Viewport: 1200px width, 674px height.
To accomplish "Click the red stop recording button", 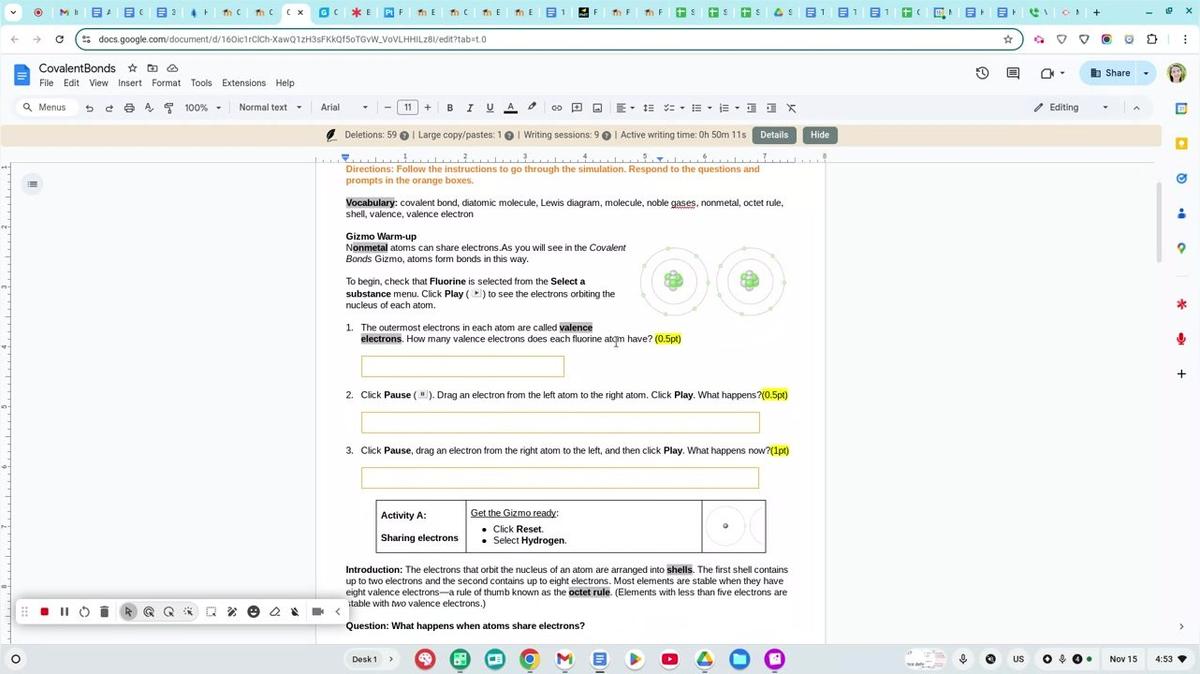I will click(44, 612).
